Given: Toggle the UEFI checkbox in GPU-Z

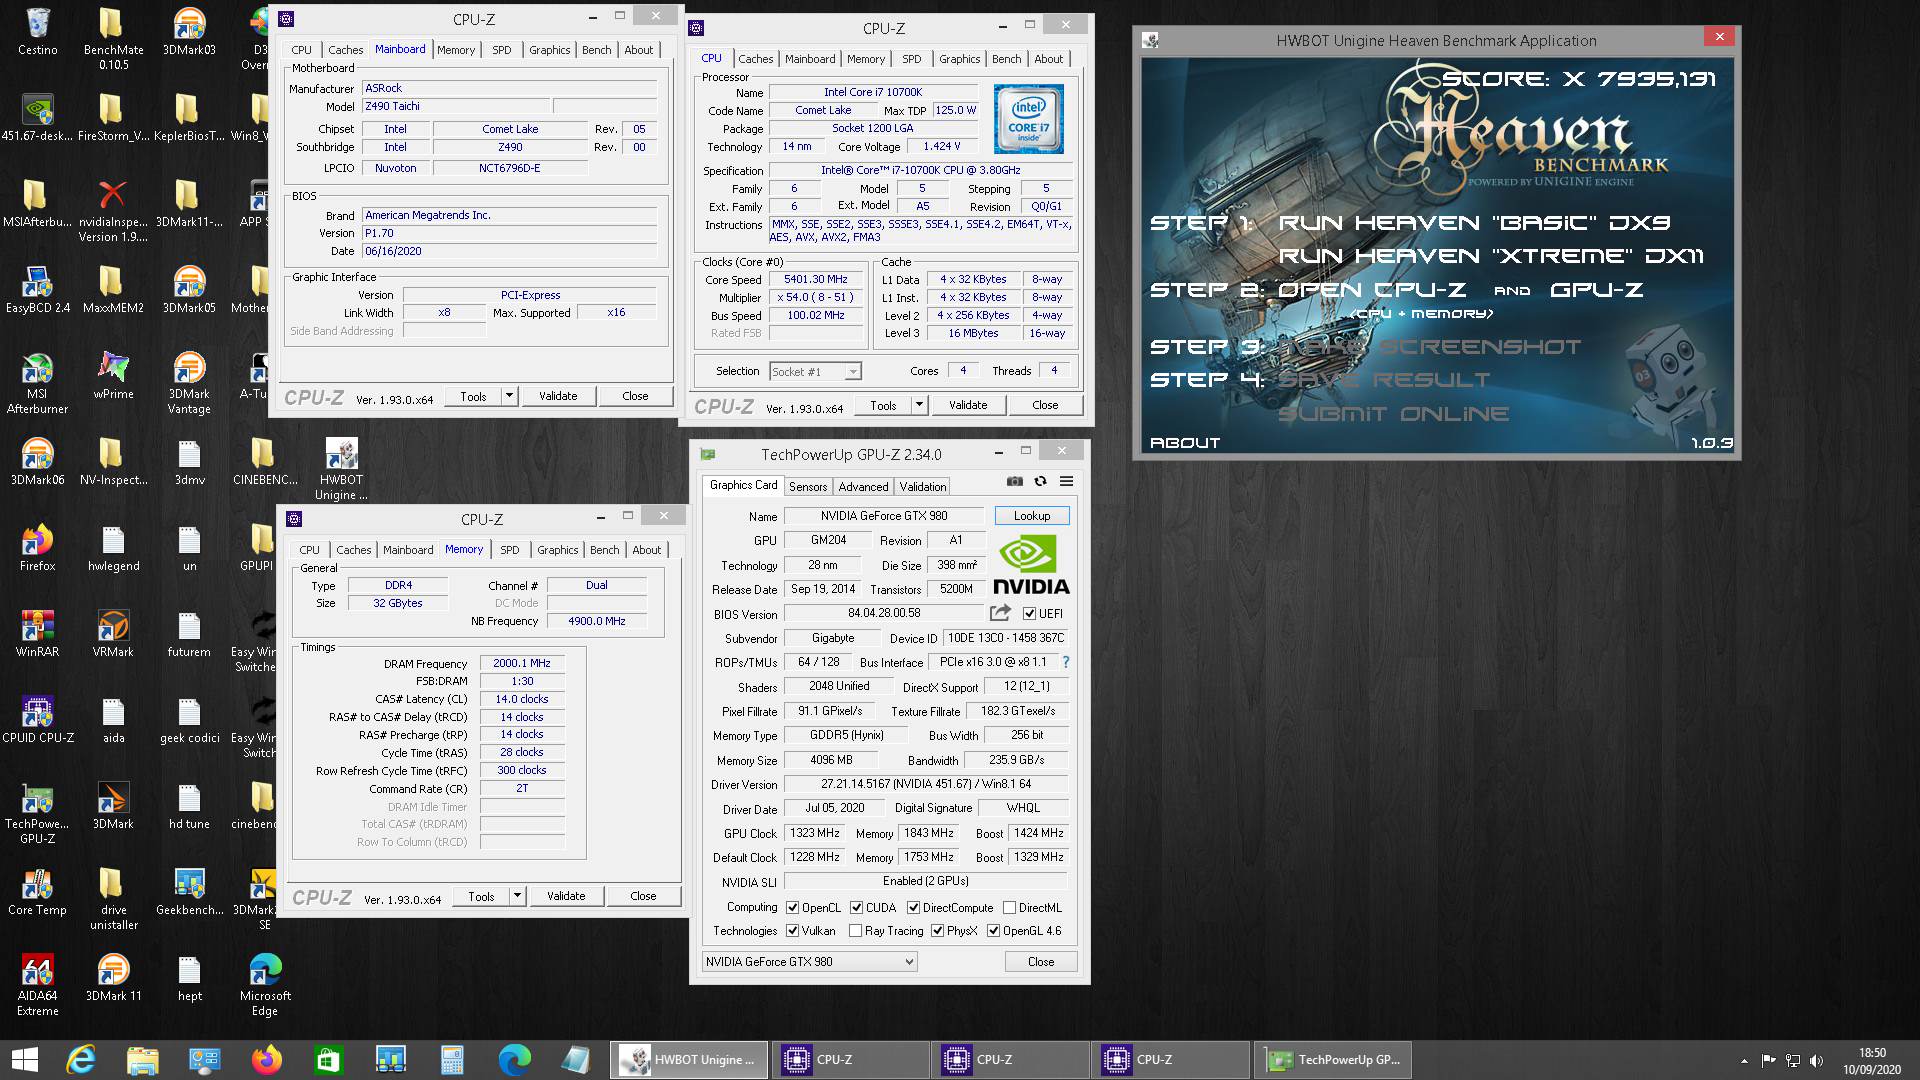Looking at the screenshot, I should coord(1030,614).
